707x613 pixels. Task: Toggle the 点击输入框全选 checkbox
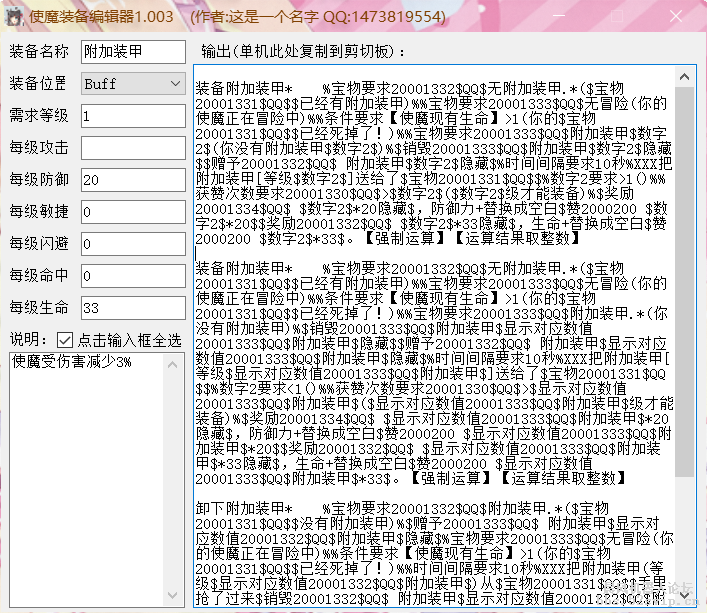[65, 339]
